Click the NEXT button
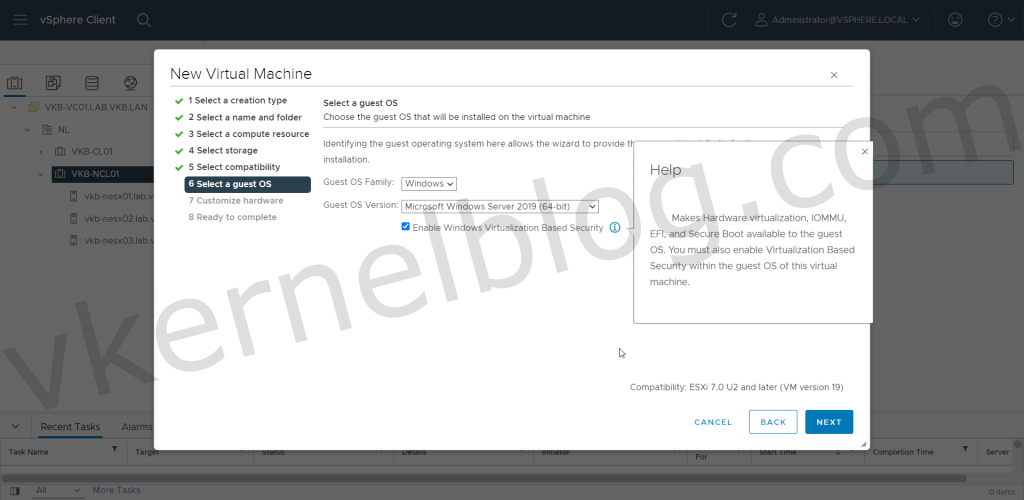1024x500 pixels. pyautogui.click(x=829, y=422)
